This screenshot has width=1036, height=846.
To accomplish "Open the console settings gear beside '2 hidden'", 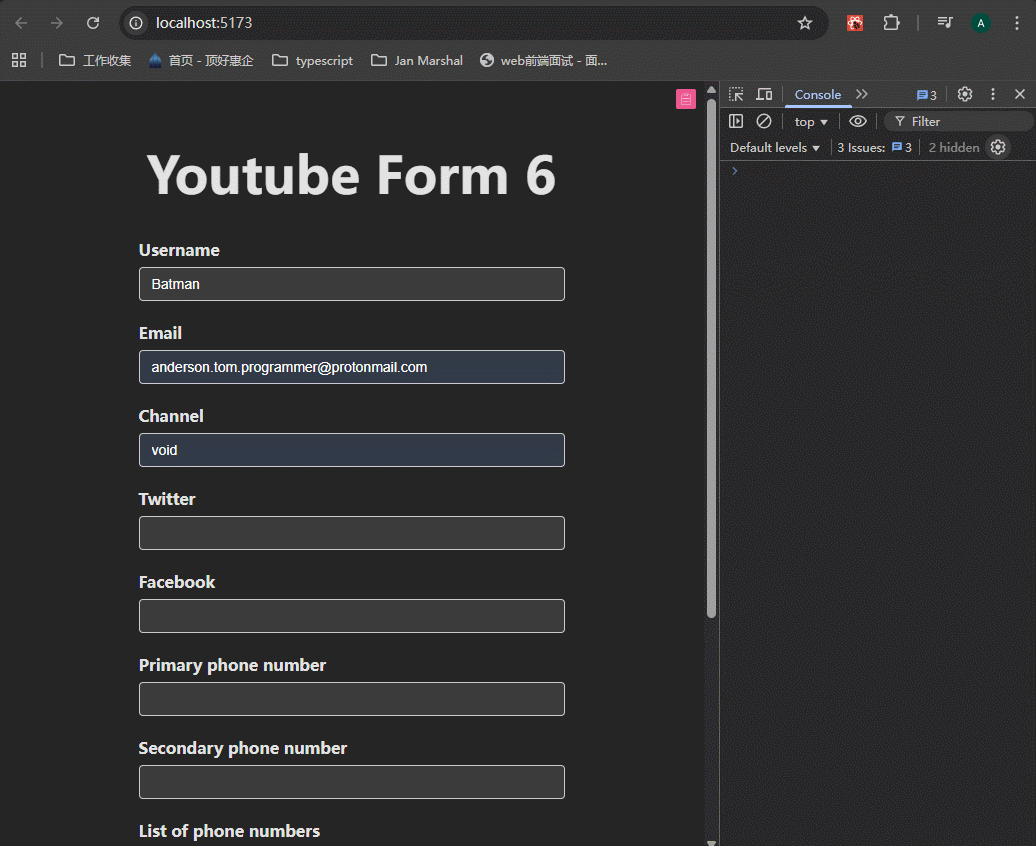I will pos(998,147).
